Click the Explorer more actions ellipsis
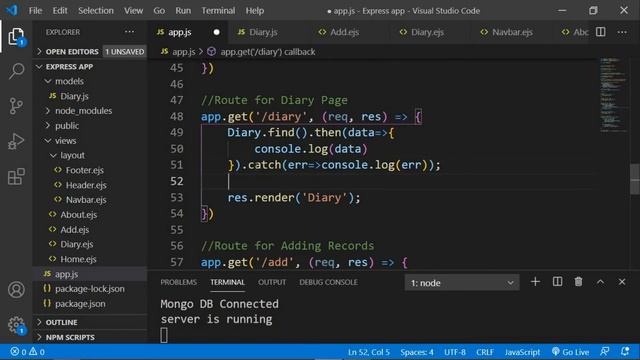Viewport: 640px width, 360px height. [x=129, y=32]
